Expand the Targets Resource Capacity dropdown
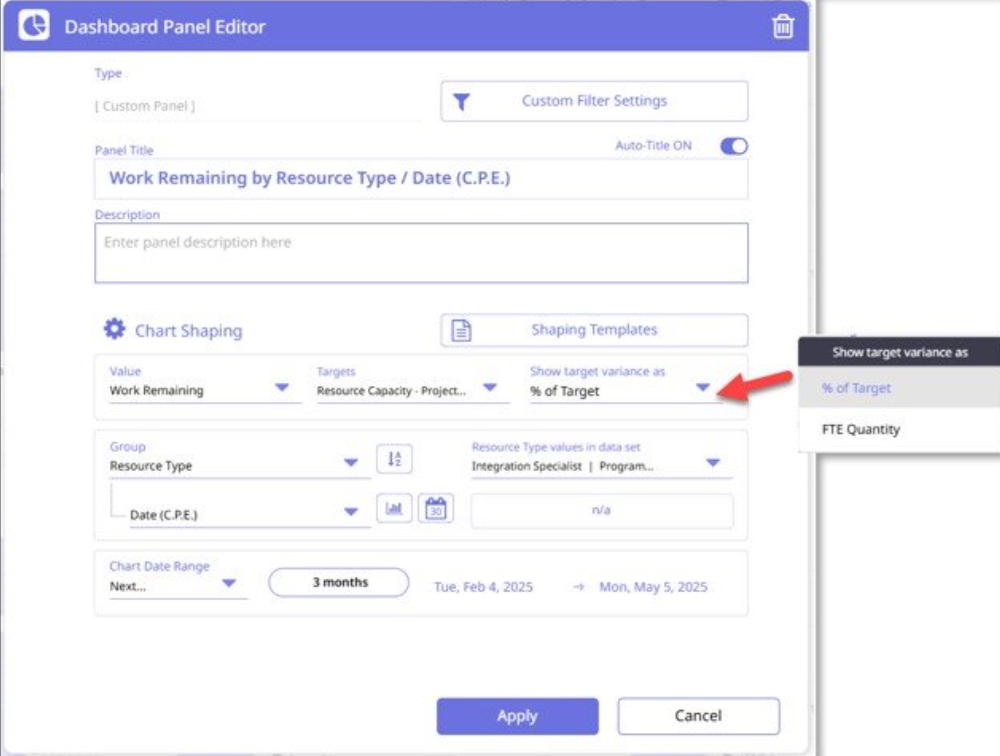Image resolution: width=1000 pixels, height=756 pixels. [490, 388]
